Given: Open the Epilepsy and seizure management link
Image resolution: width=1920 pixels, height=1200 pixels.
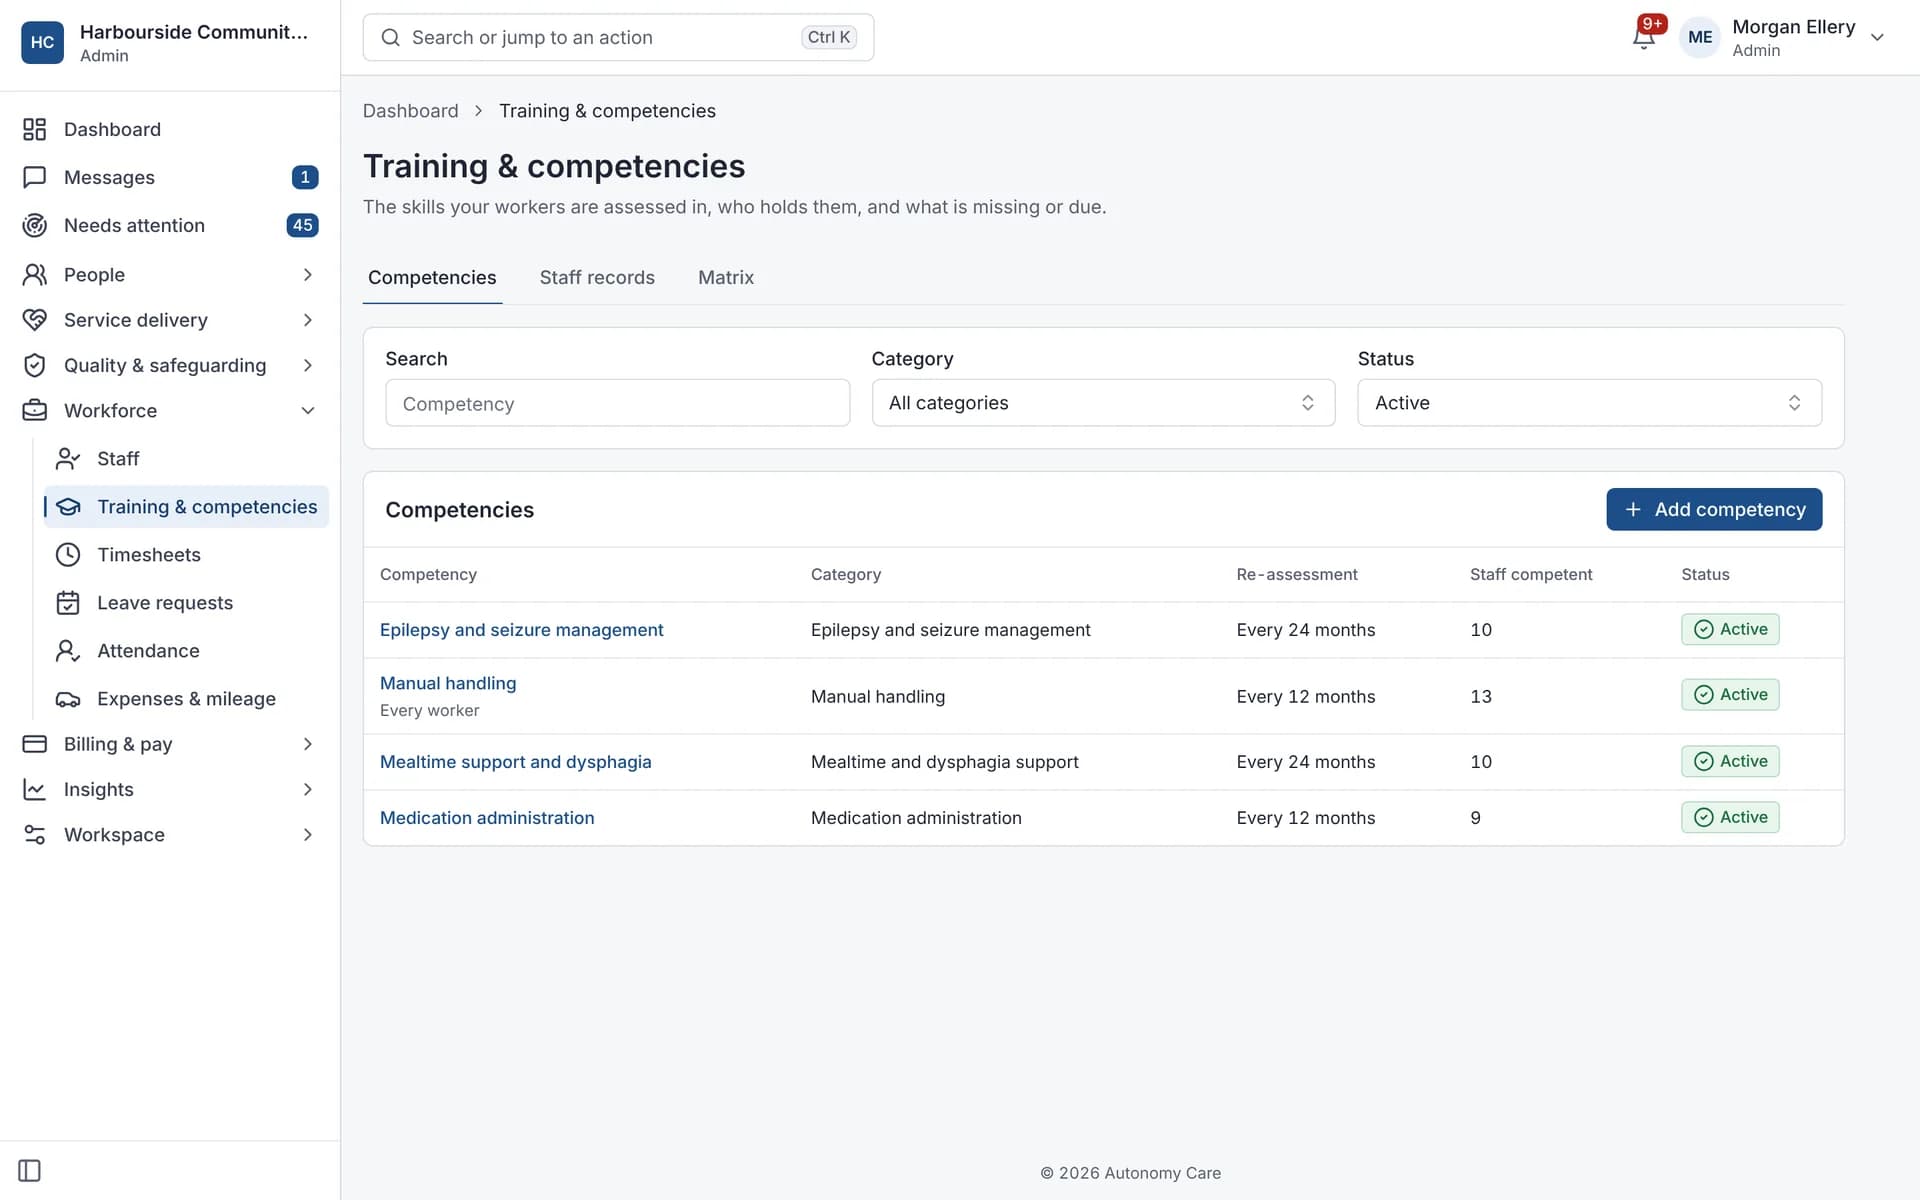Looking at the screenshot, I should click(521, 629).
